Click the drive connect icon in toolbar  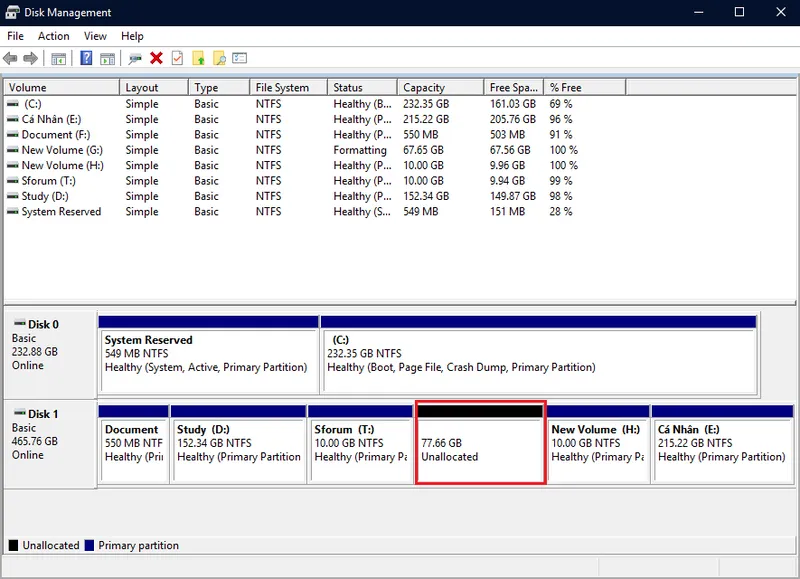click(135, 58)
